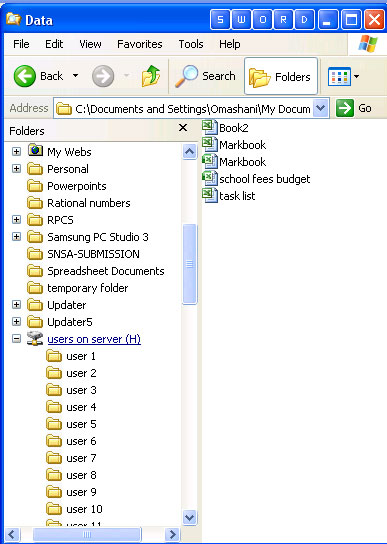
Task: Select the SNSA-SUBMISSION folder icon
Action: point(35,254)
